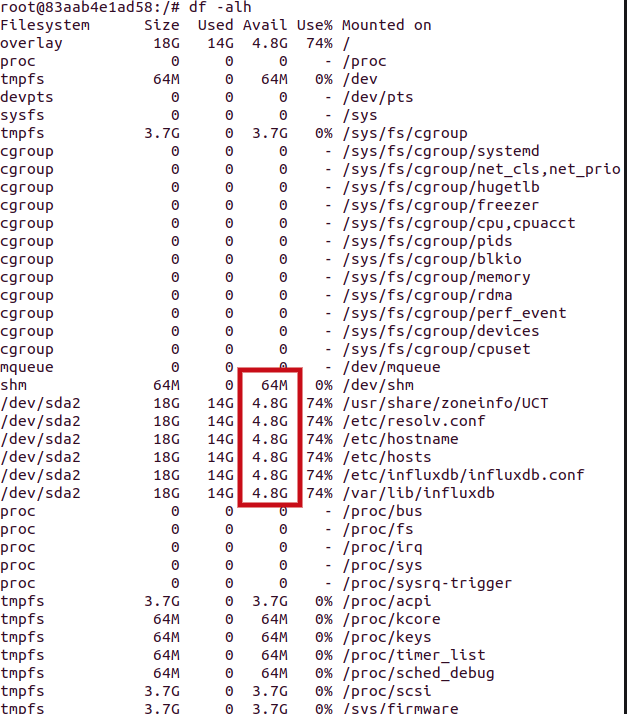Image resolution: width=627 pixels, height=714 pixels.
Task: Click the 'df -alh' command text
Action: point(220,7)
